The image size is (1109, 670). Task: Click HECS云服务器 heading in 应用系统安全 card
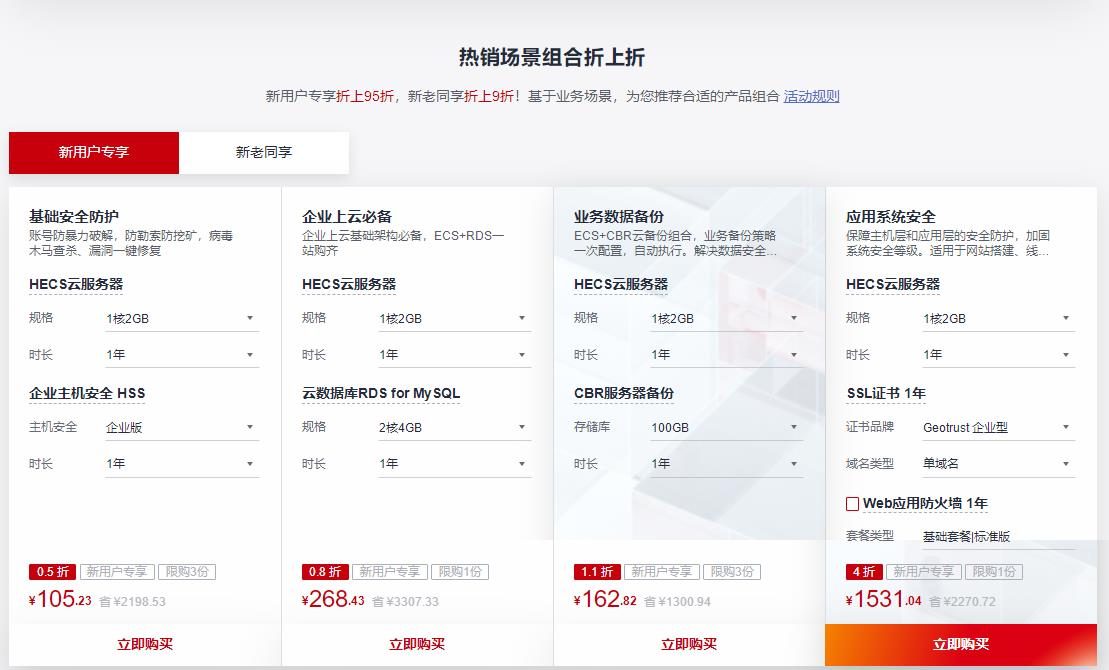893,284
